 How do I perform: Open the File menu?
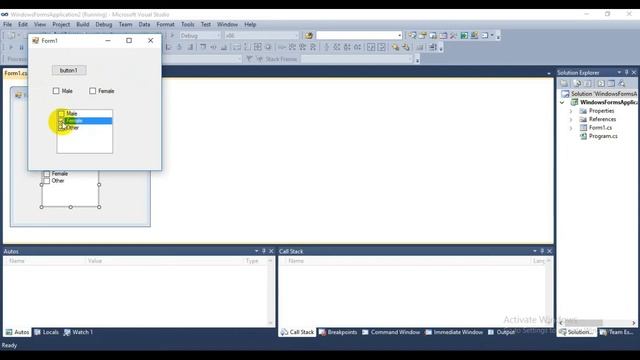7,24
